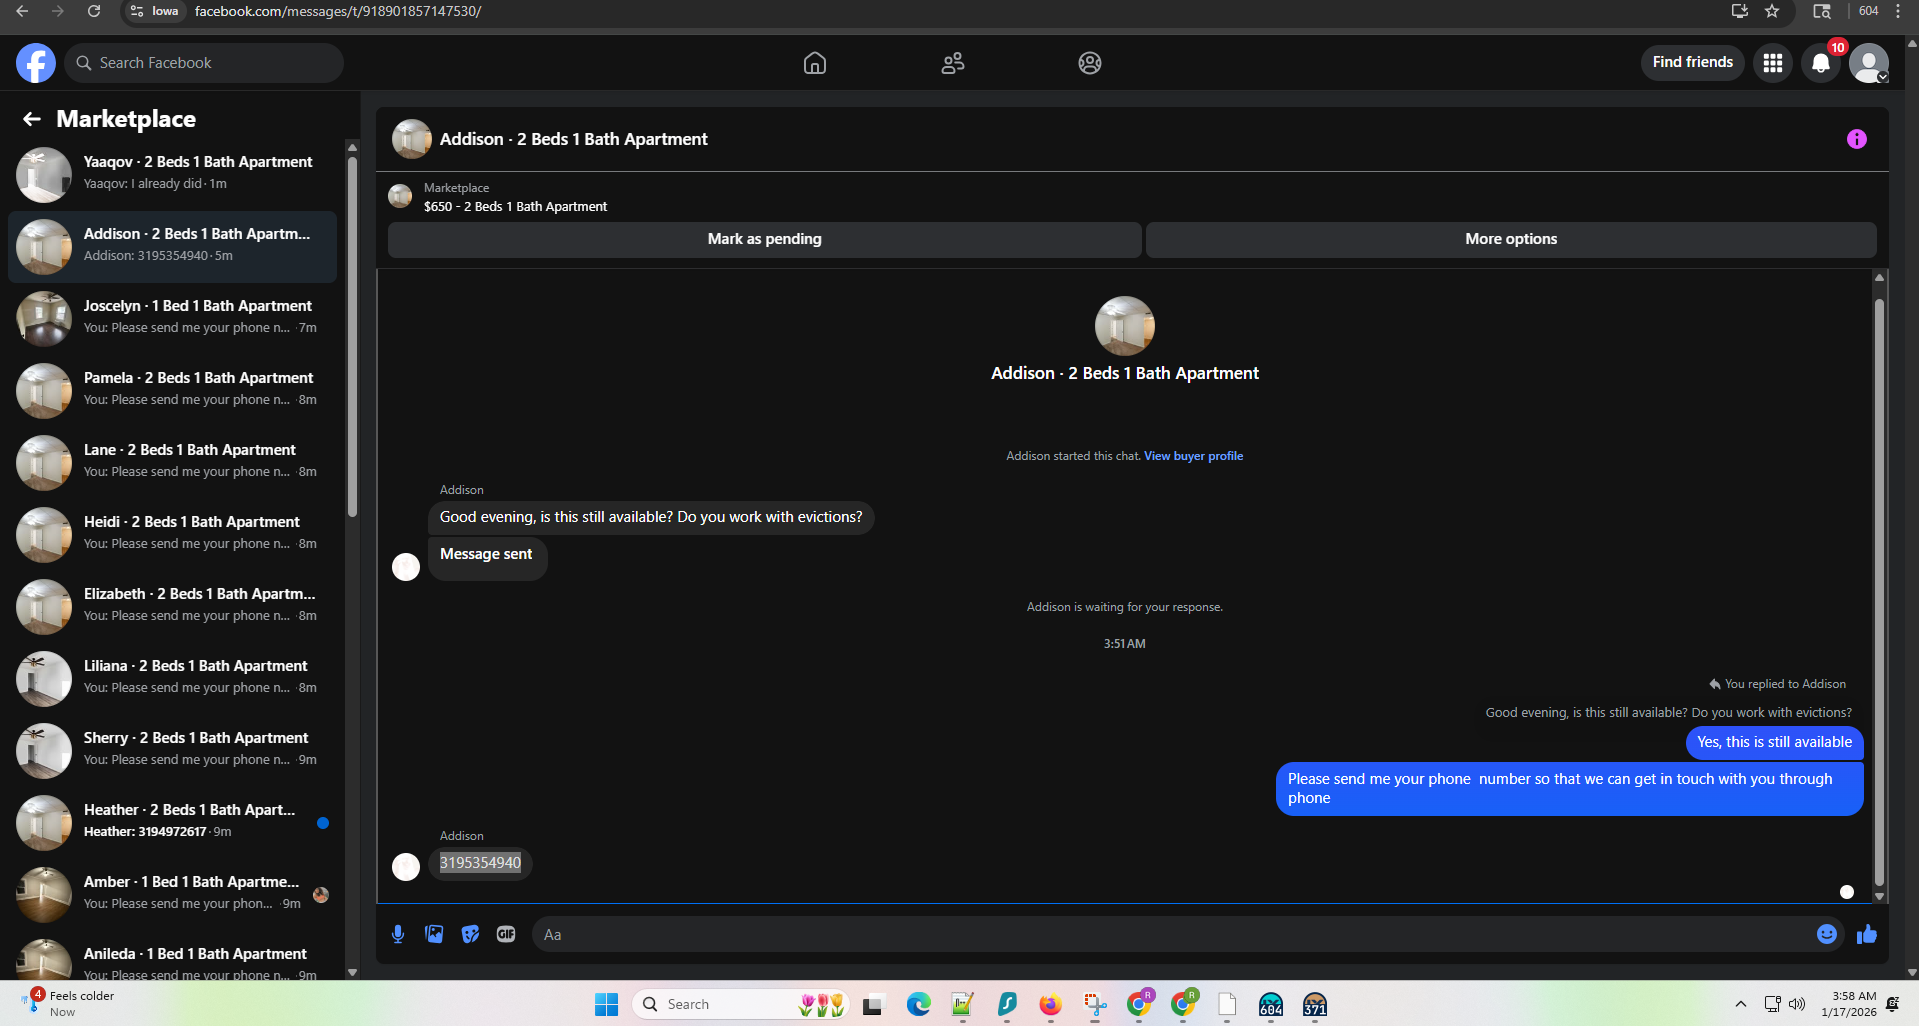Click the Home icon in top navigation
The height and width of the screenshot is (1026, 1919).
pyautogui.click(x=815, y=63)
